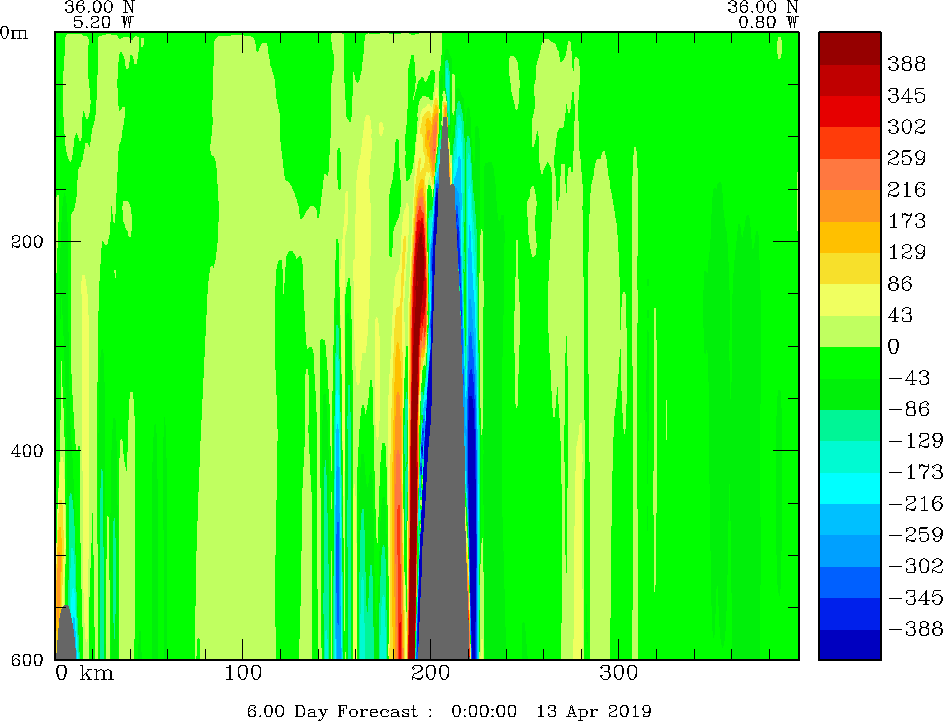This screenshot has height=721, width=943.
Task: Click the 0.80 W end longitude label
Action: [x=768, y=22]
